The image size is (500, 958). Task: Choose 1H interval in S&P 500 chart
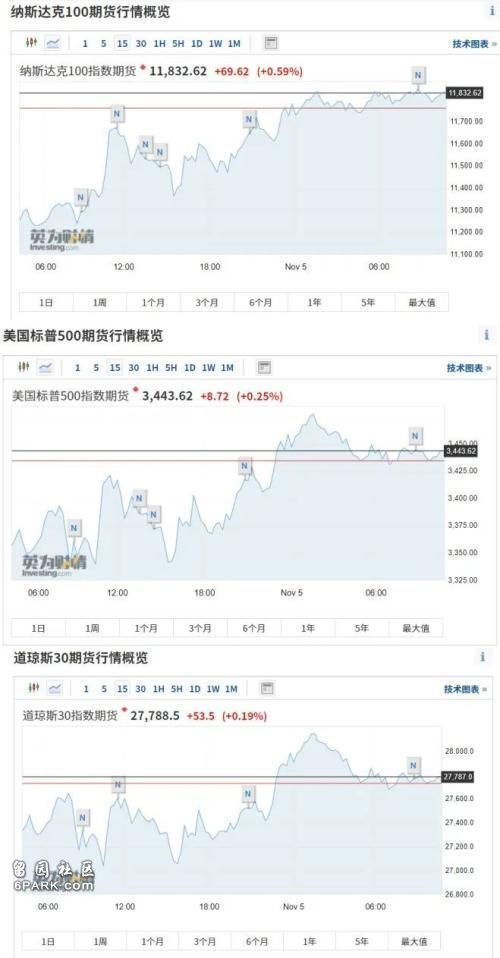pyautogui.click(x=152, y=368)
